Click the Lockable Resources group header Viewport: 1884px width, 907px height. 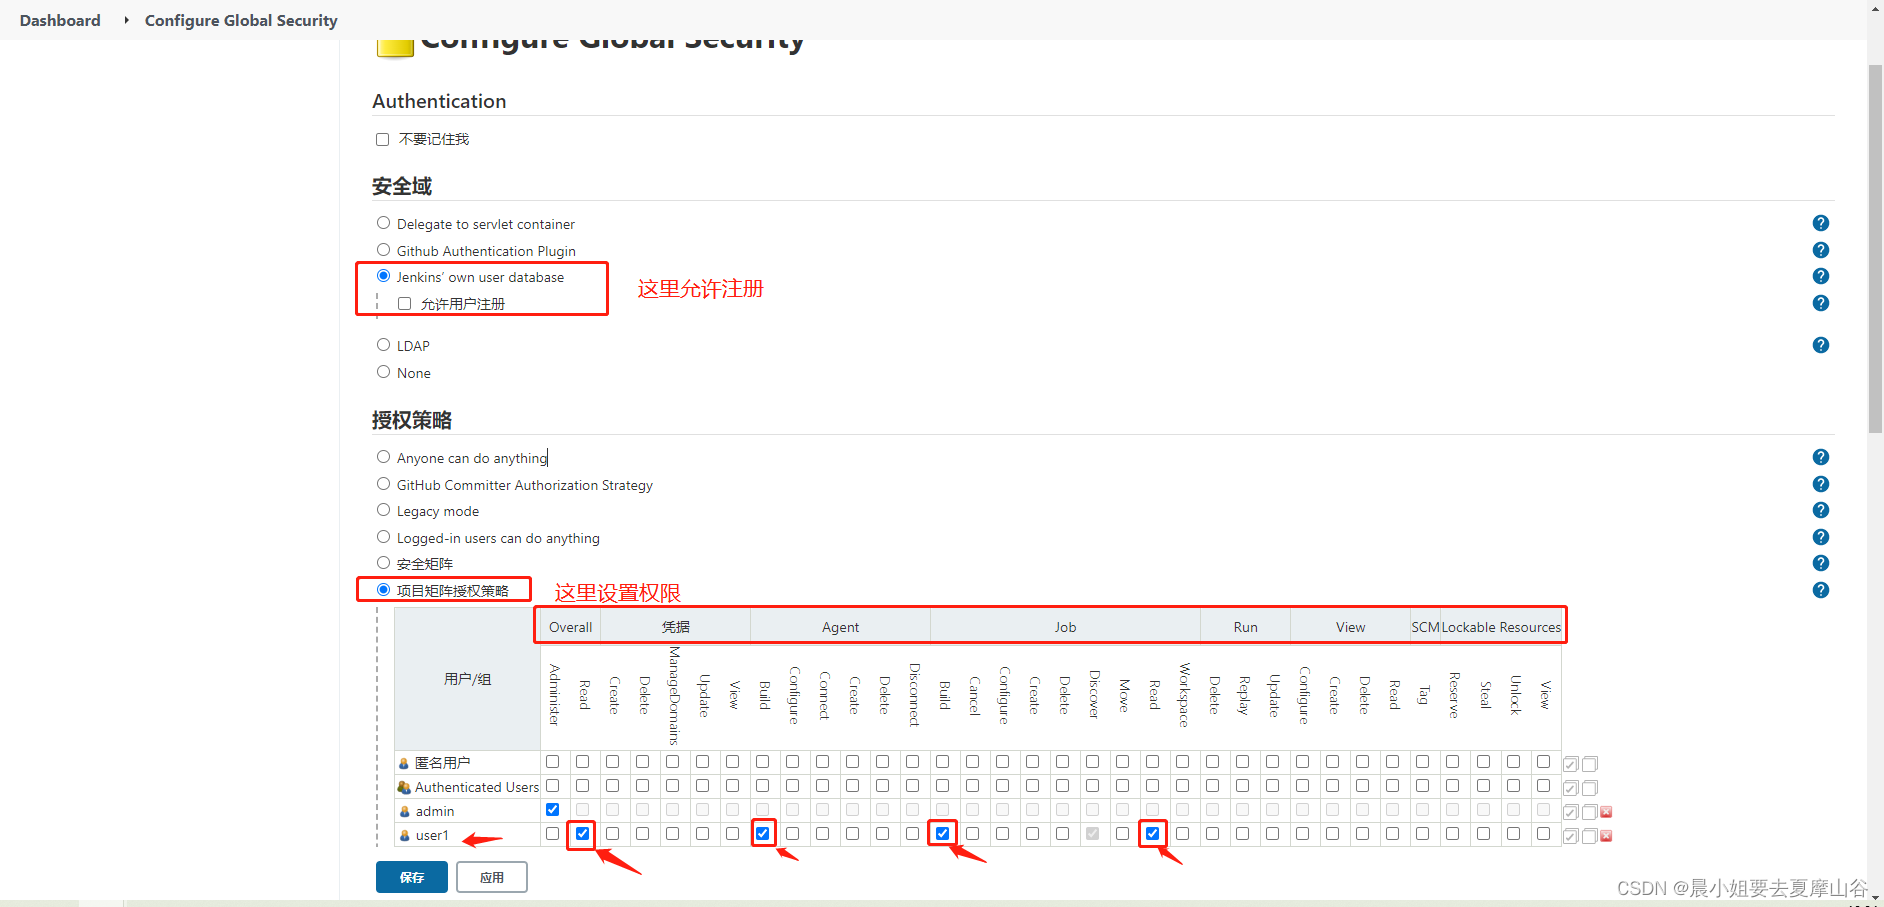pyautogui.click(x=1501, y=627)
